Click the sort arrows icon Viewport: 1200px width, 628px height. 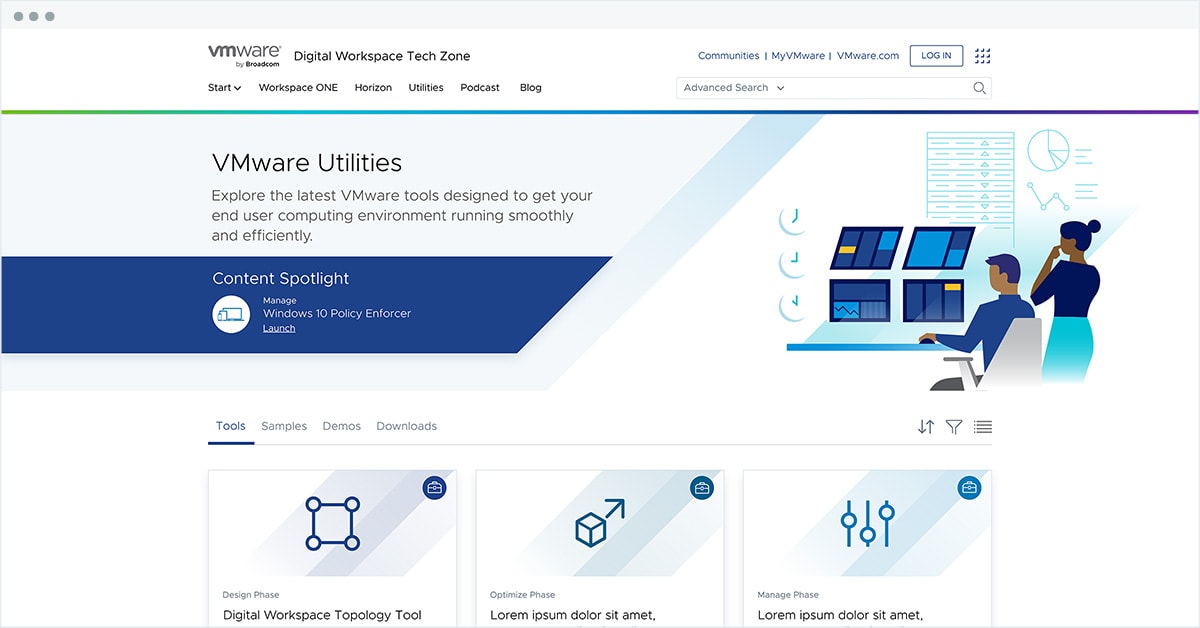point(925,427)
